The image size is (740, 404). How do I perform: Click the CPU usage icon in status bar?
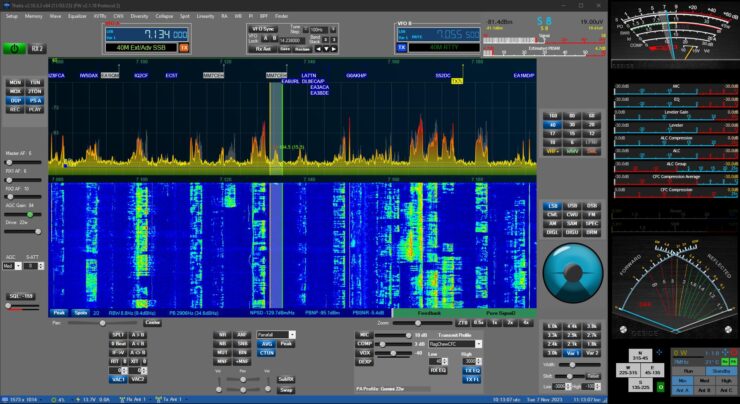(54, 400)
